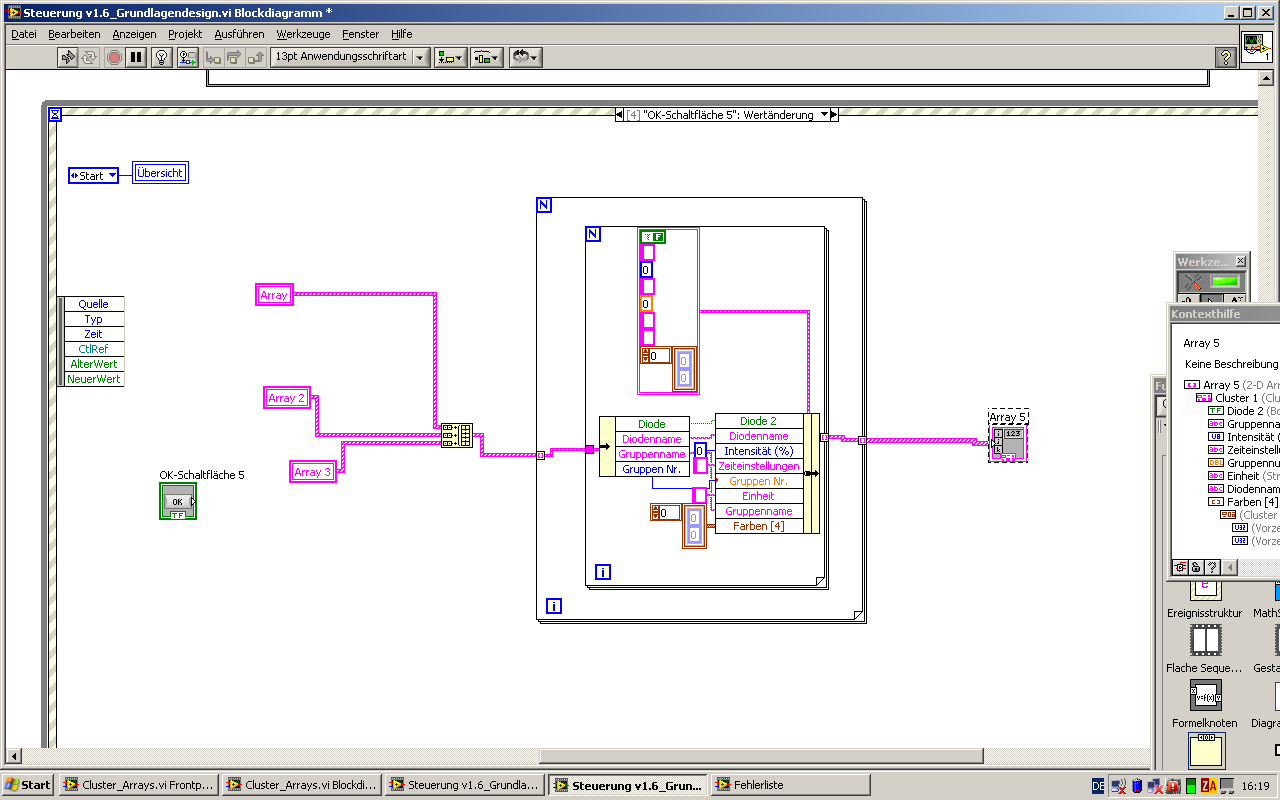Go to previous event case arrow
The image size is (1280, 800).
point(619,115)
